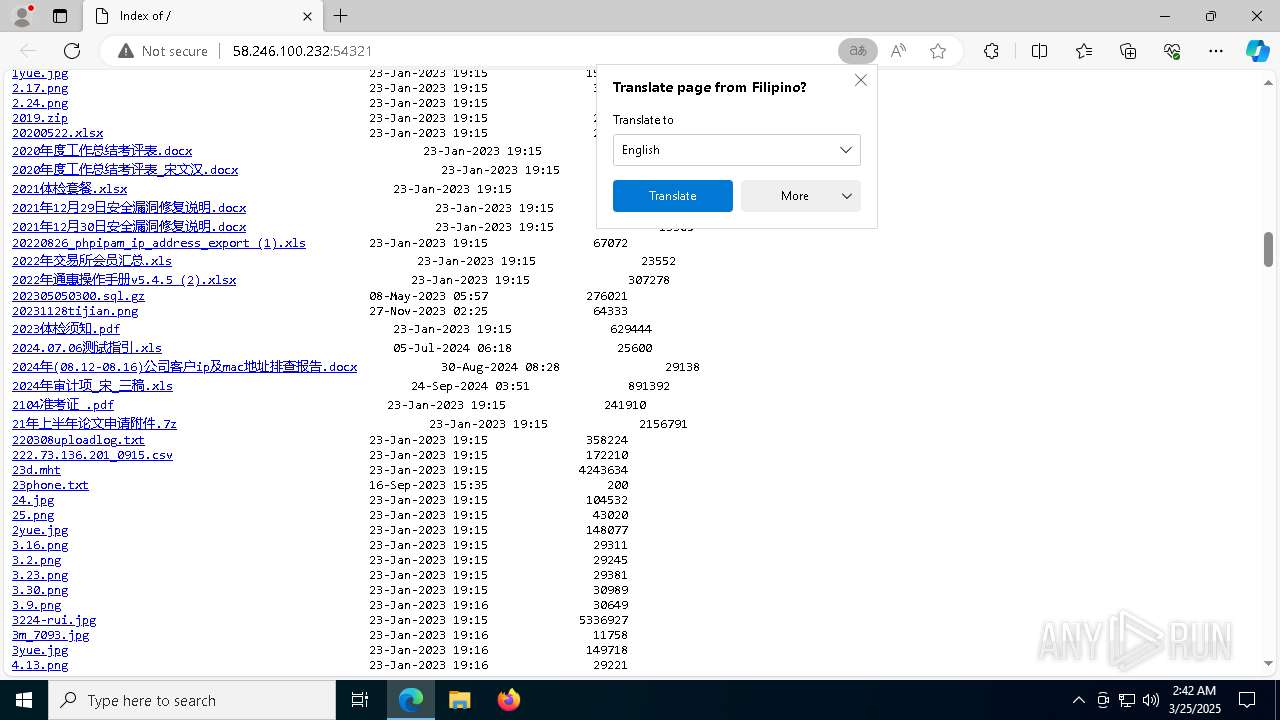Viewport: 1280px width, 720px height.
Task: Open the 3.23.png link
Action: click(40, 575)
